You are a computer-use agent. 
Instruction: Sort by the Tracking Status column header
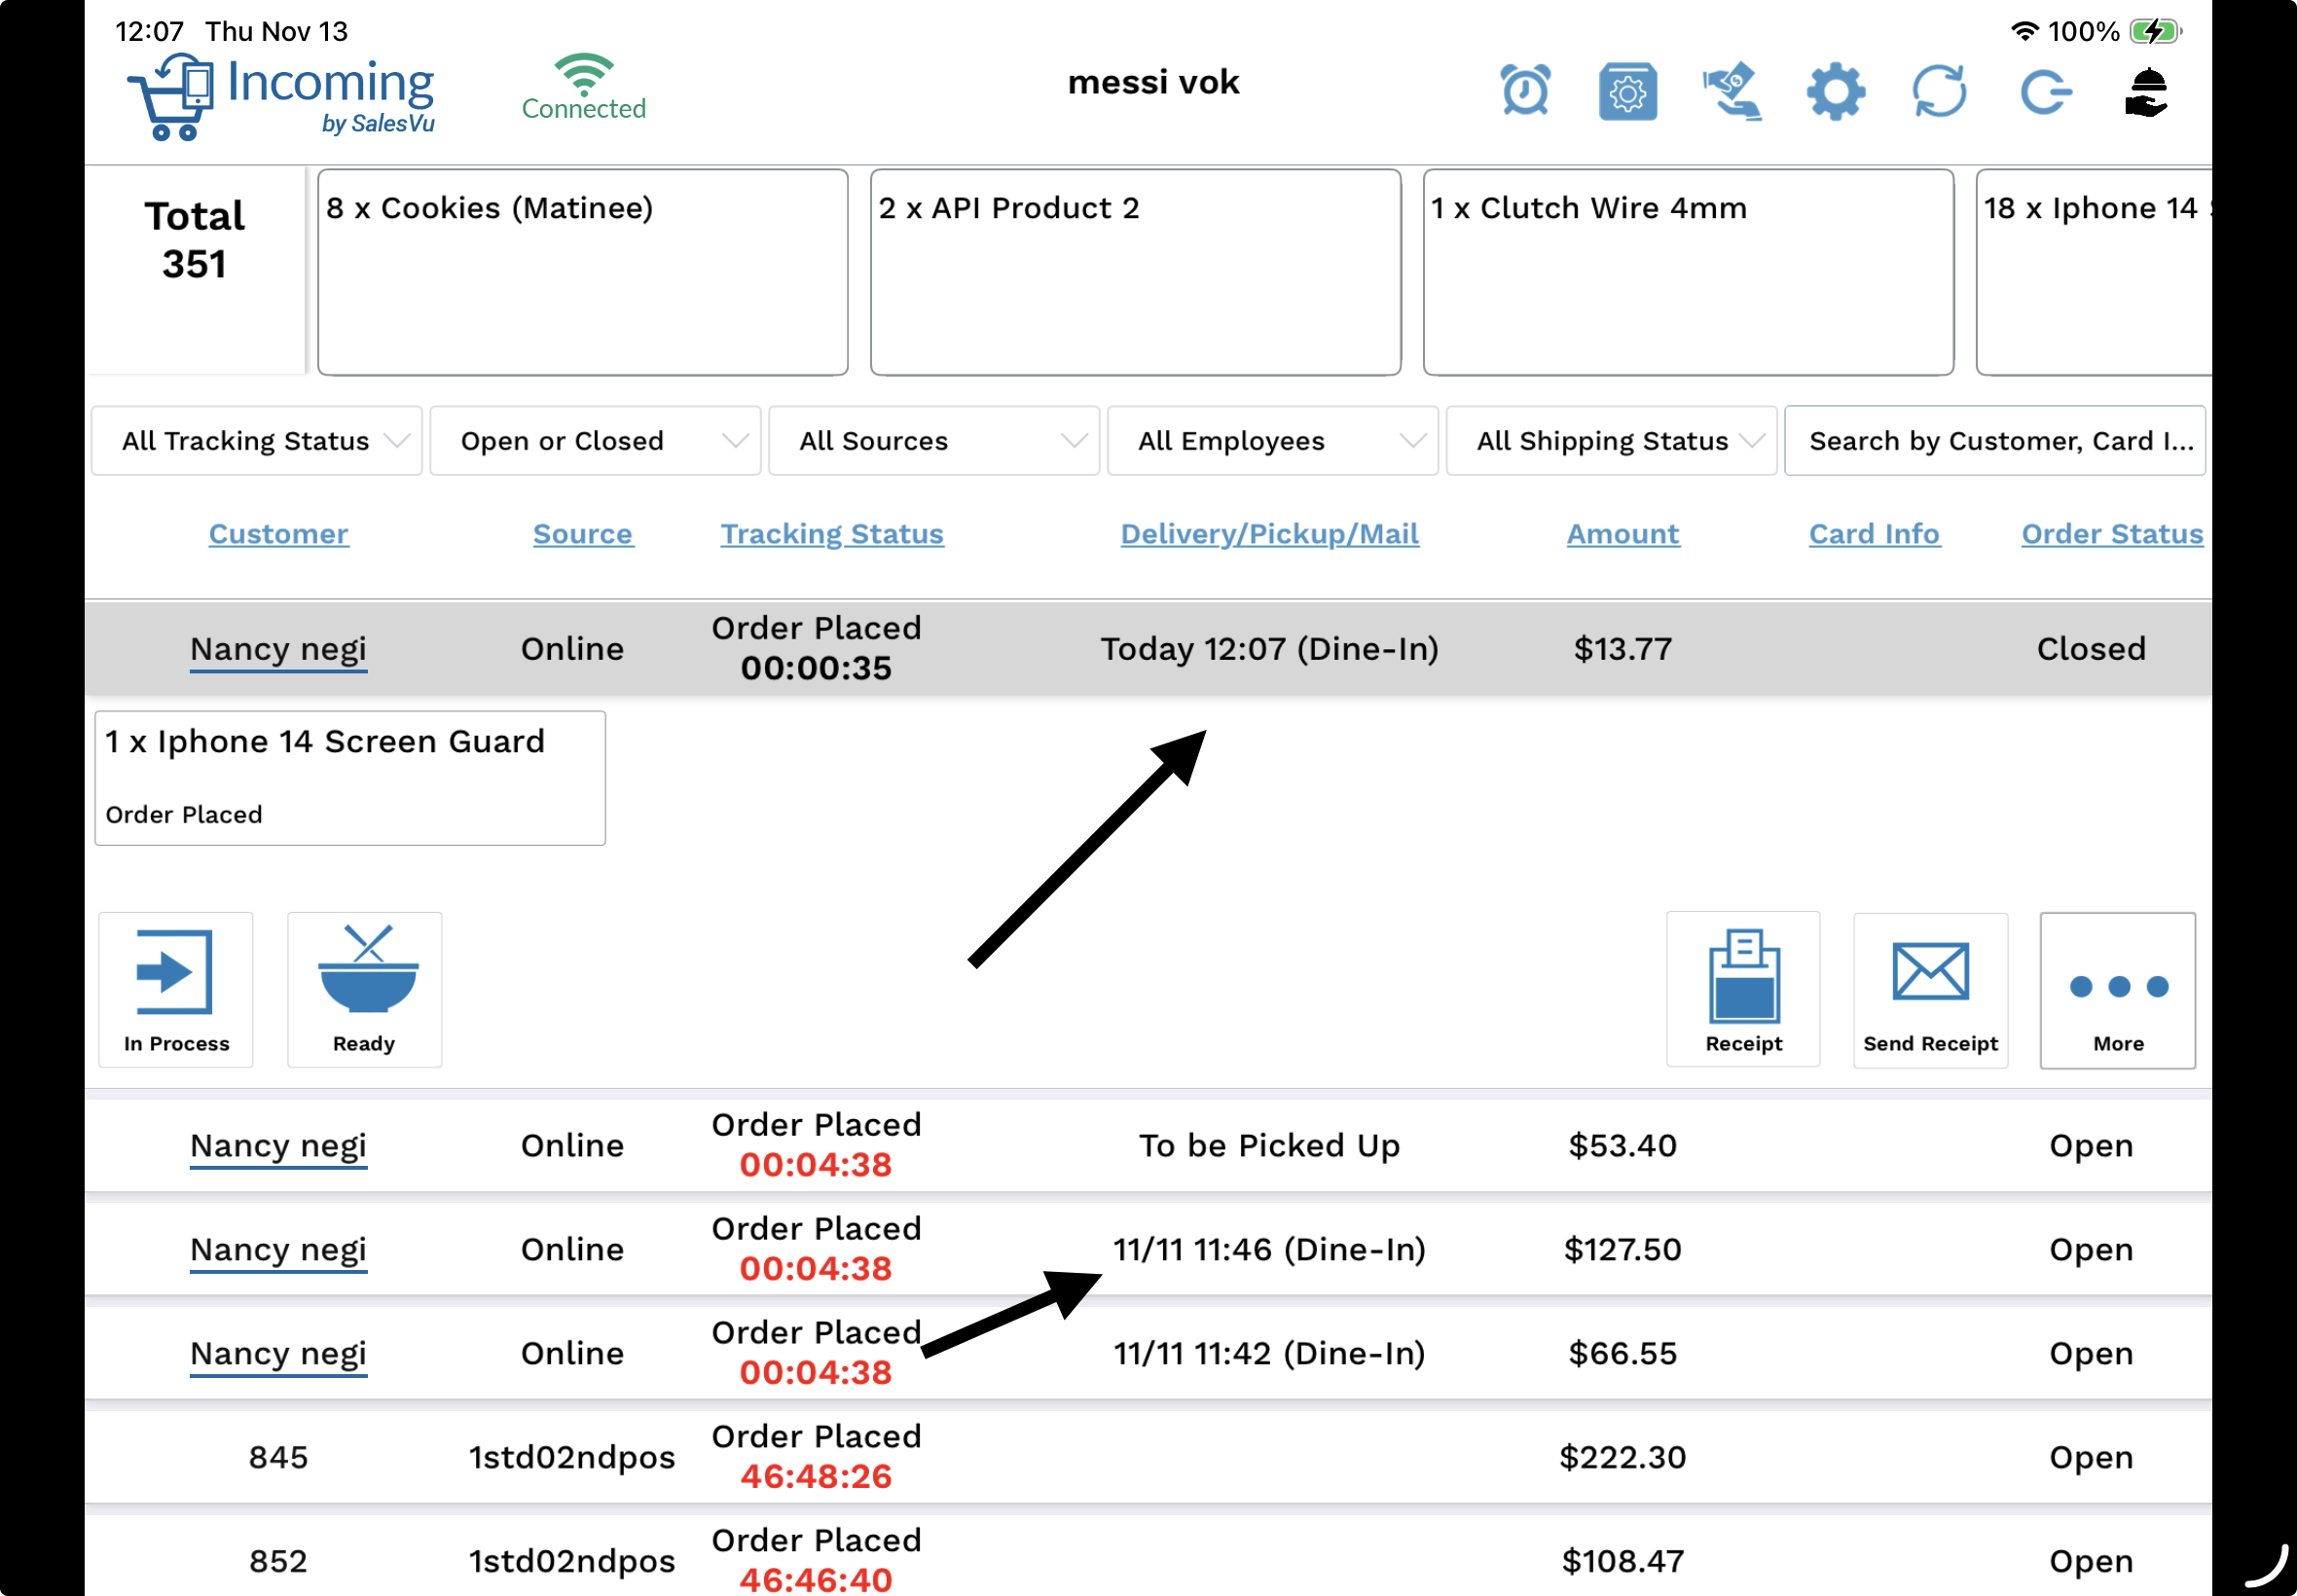[832, 534]
